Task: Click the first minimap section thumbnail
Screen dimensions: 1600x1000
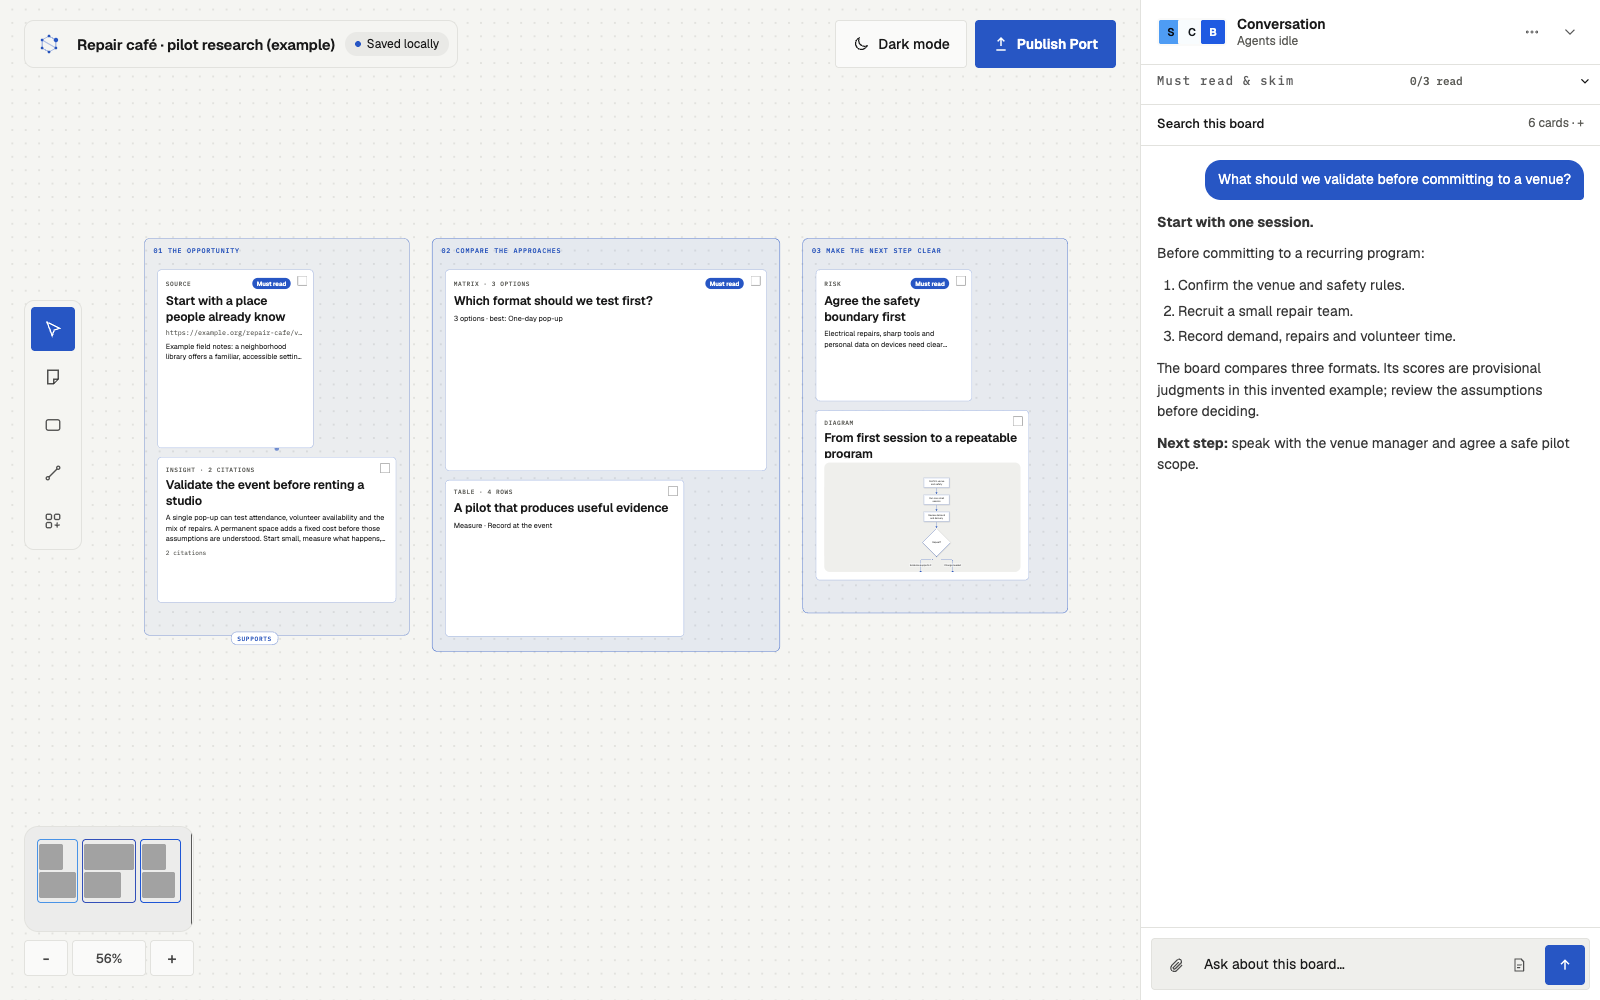Action: [57, 870]
